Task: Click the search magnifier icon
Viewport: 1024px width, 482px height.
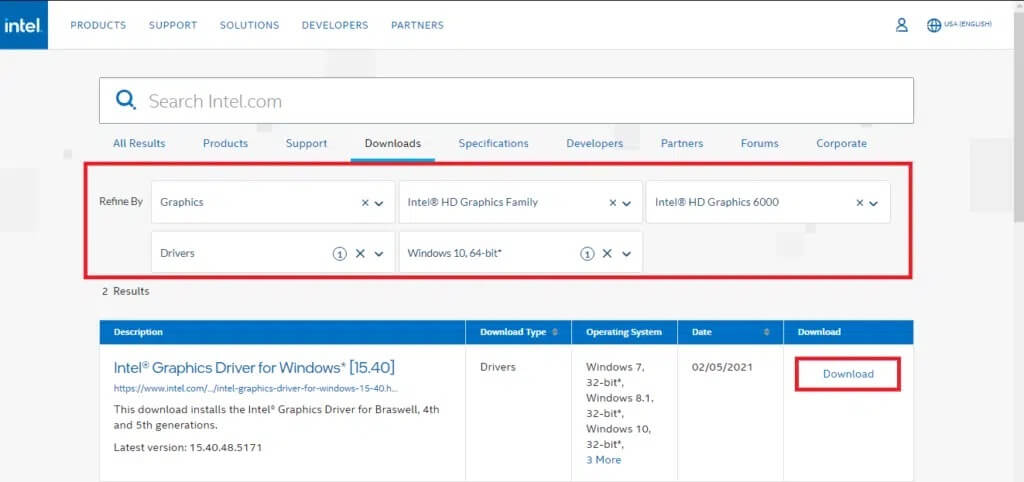Action: (x=125, y=100)
